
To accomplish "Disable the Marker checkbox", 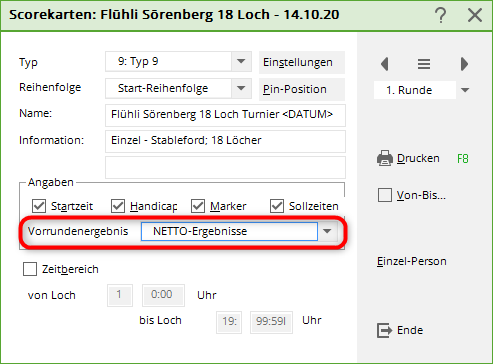I will (x=198, y=206).
